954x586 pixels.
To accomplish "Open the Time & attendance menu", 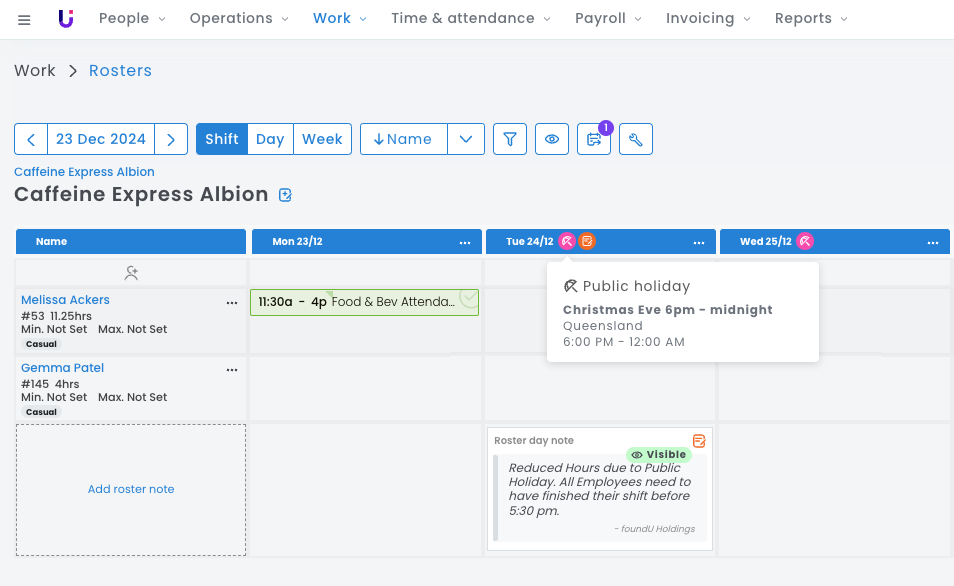I will coord(471,18).
